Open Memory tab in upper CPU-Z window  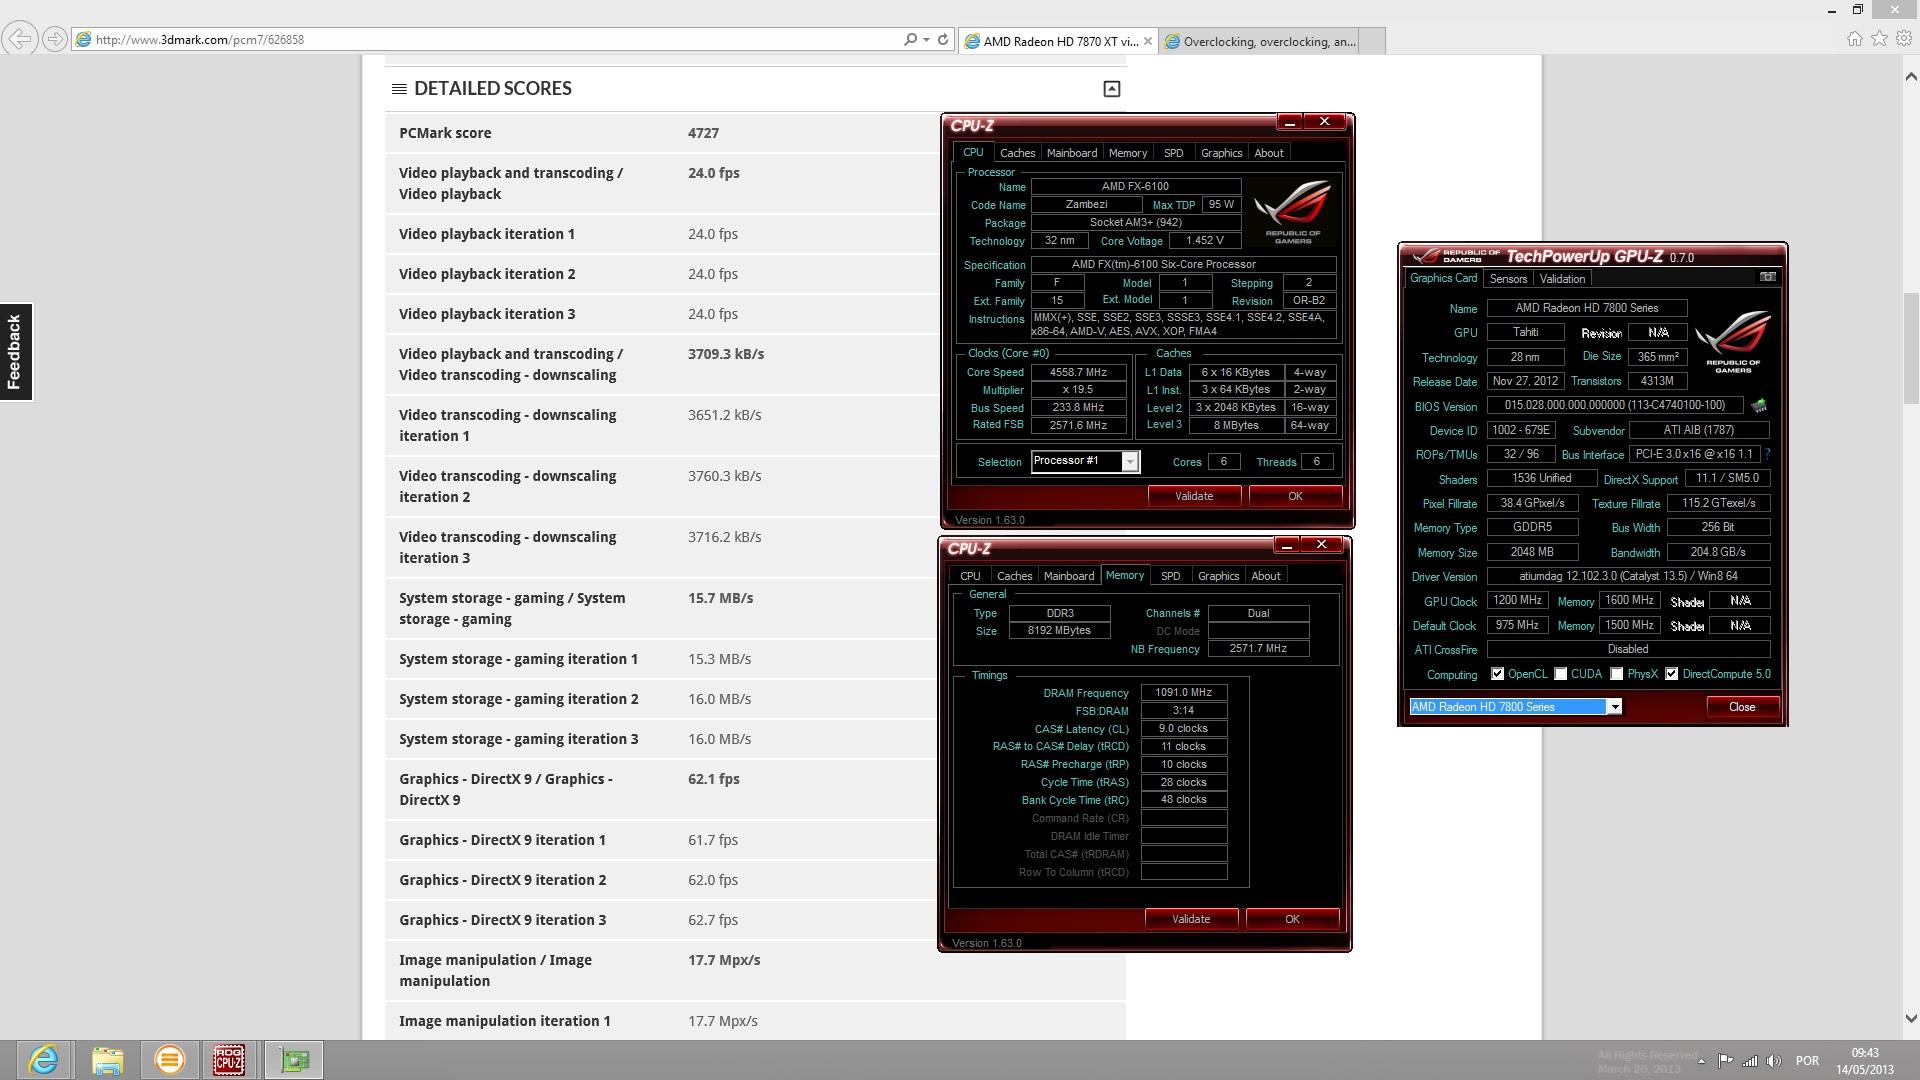click(x=1127, y=153)
